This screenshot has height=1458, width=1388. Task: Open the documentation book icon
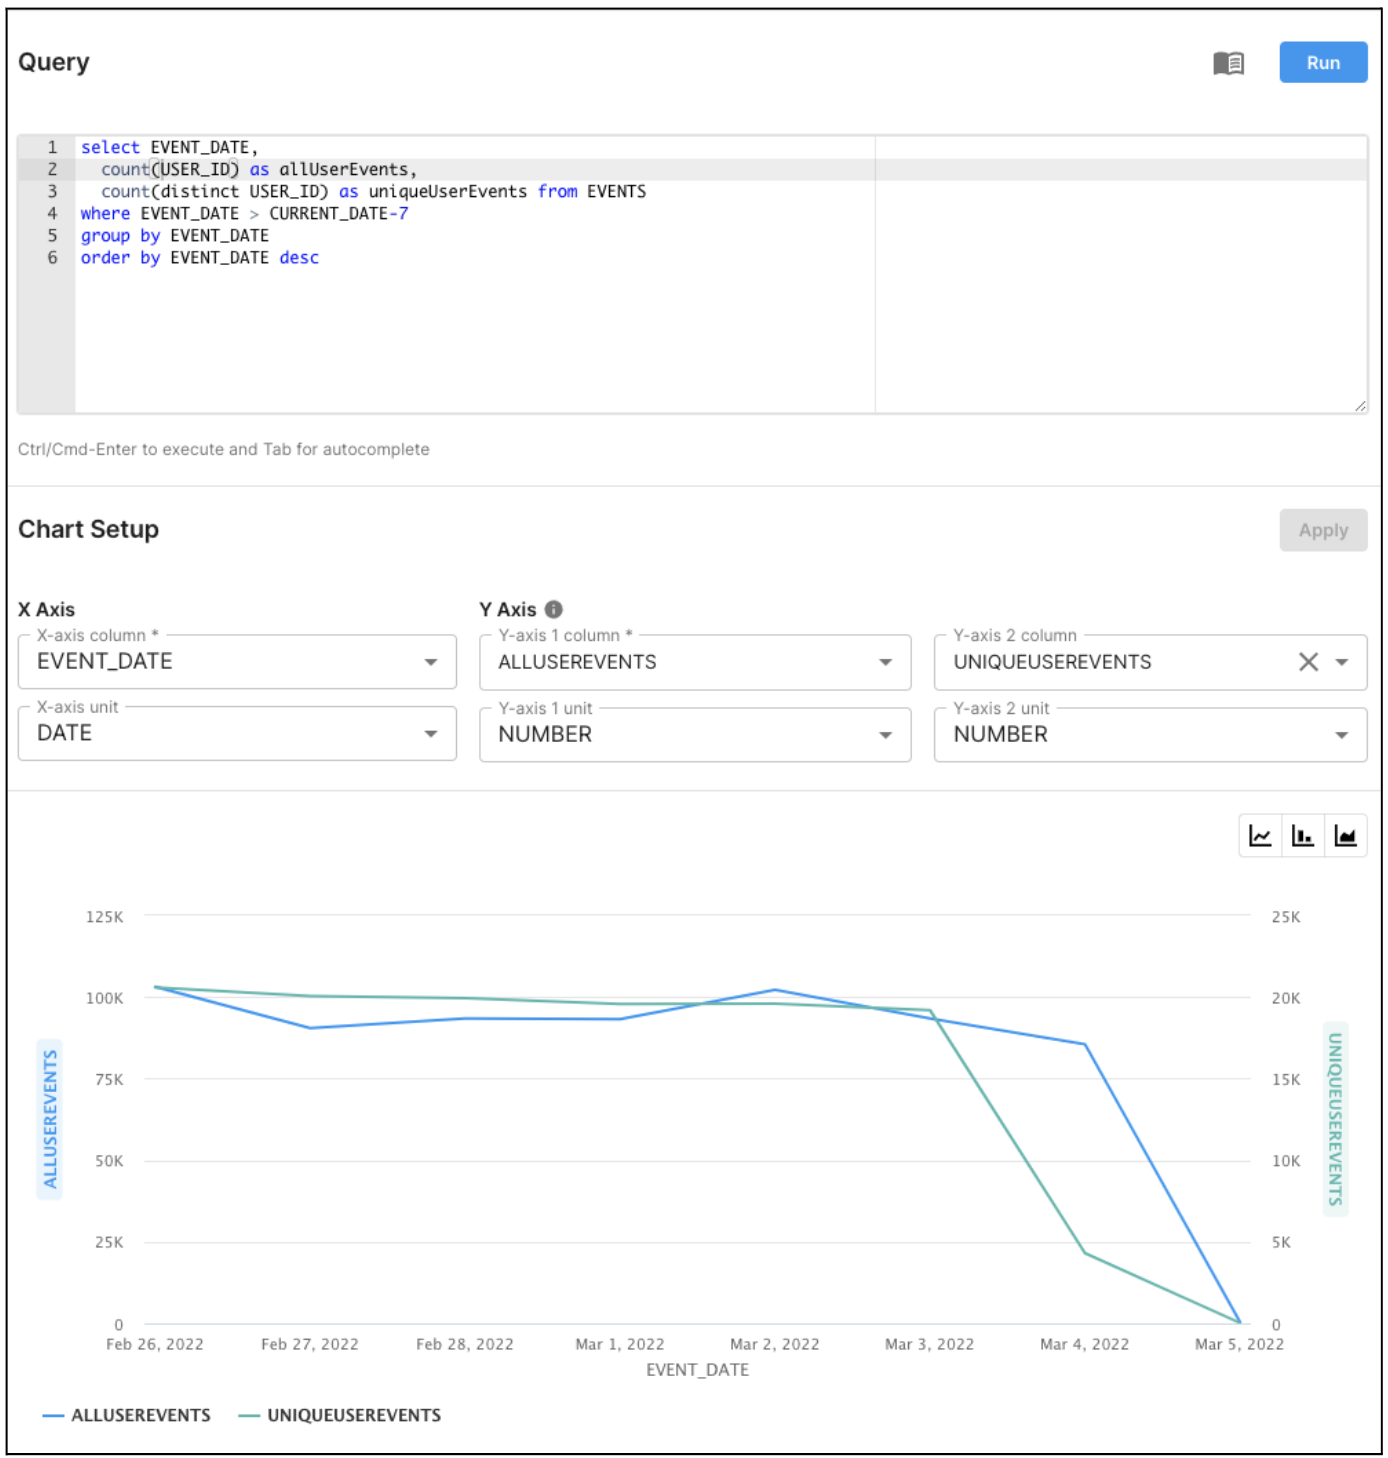pyautogui.click(x=1228, y=63)
